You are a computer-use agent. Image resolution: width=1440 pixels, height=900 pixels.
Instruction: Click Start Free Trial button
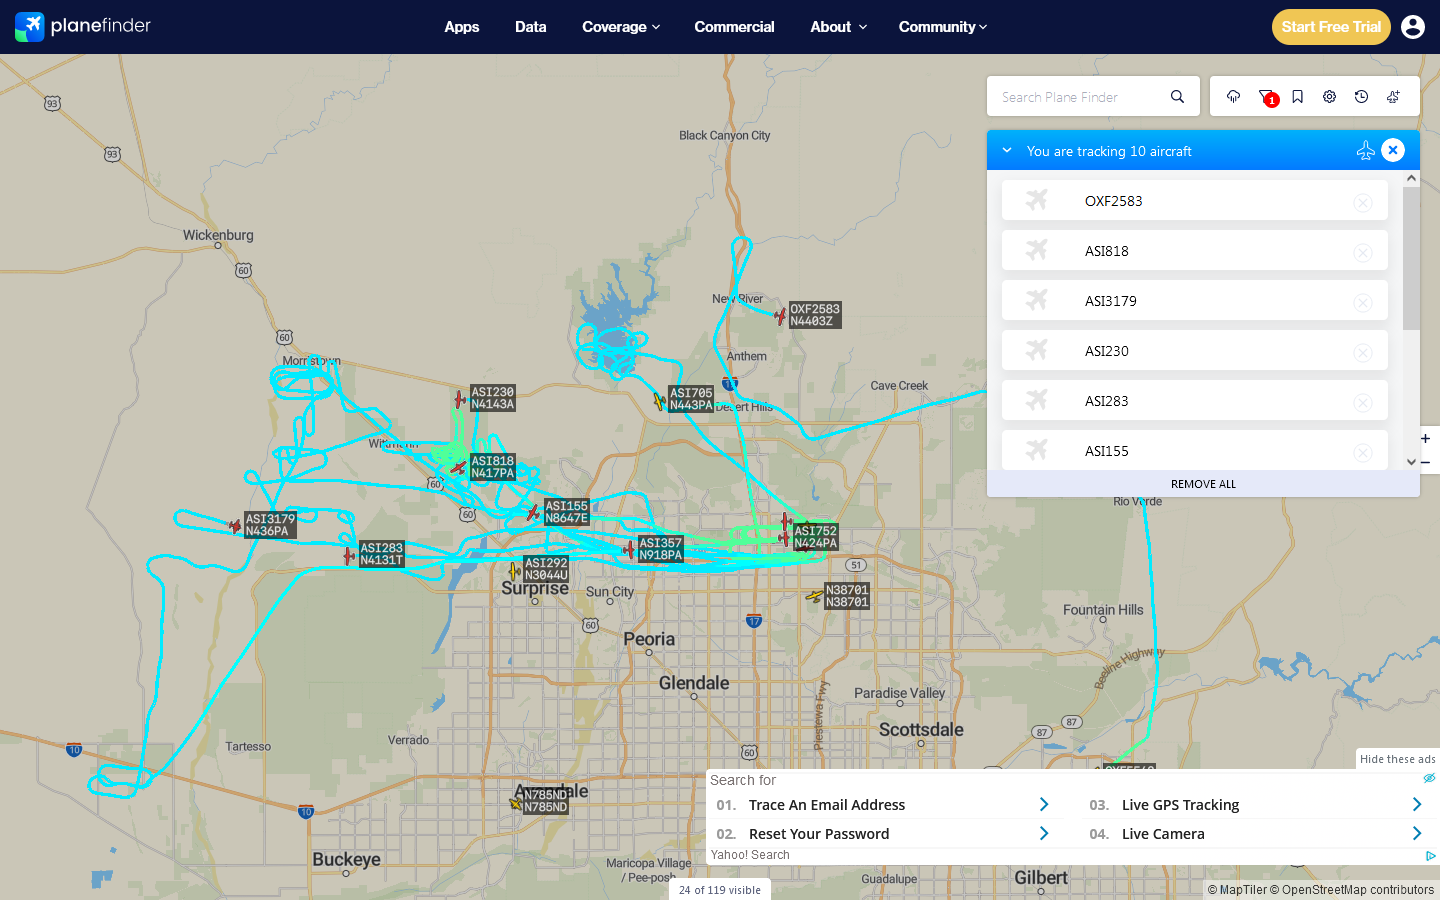(1331, 27)
